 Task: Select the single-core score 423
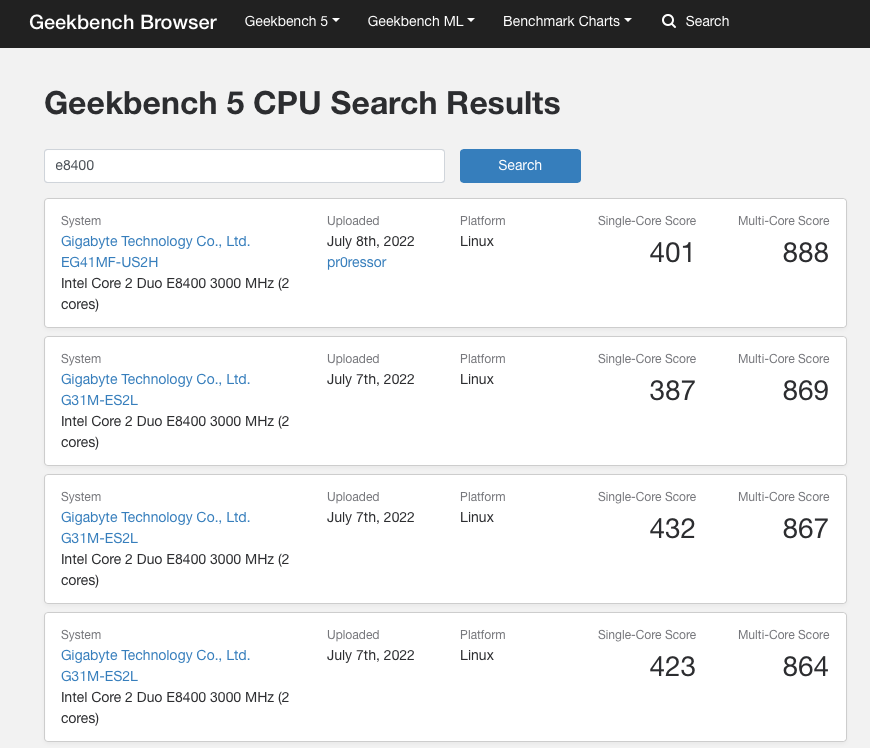[x=672, y=666]
